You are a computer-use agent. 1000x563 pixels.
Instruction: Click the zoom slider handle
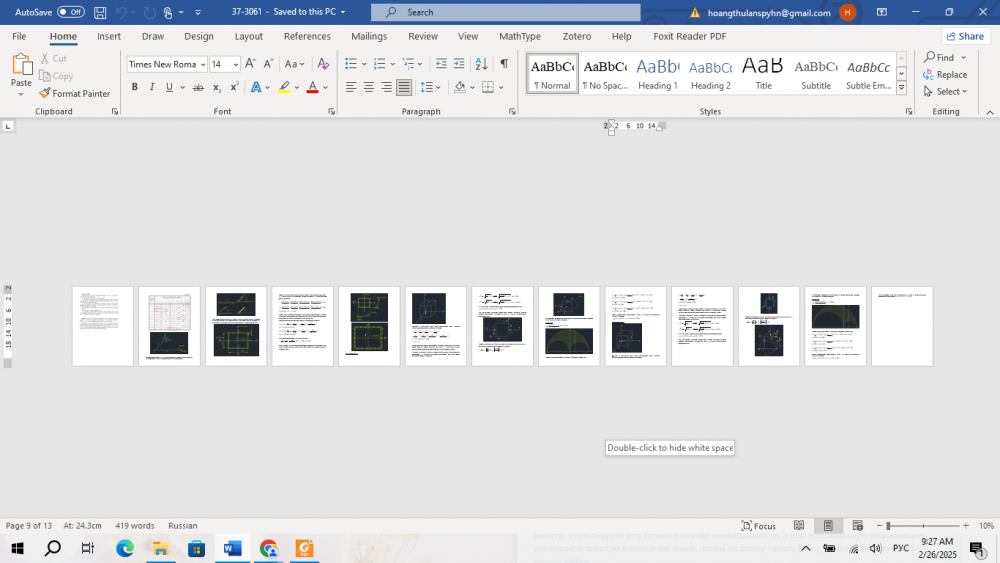[x=887, y=526]
